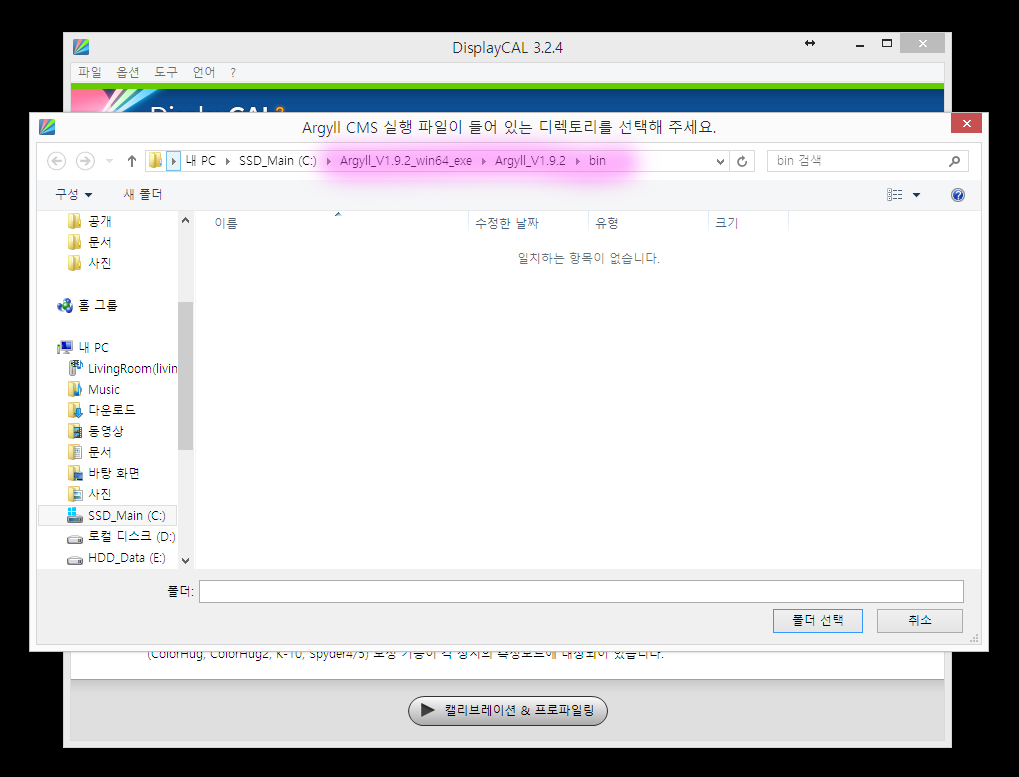Expand the view options dropdown arrow
This screenshot has width=1019, height=777.
tap(916, 195)
